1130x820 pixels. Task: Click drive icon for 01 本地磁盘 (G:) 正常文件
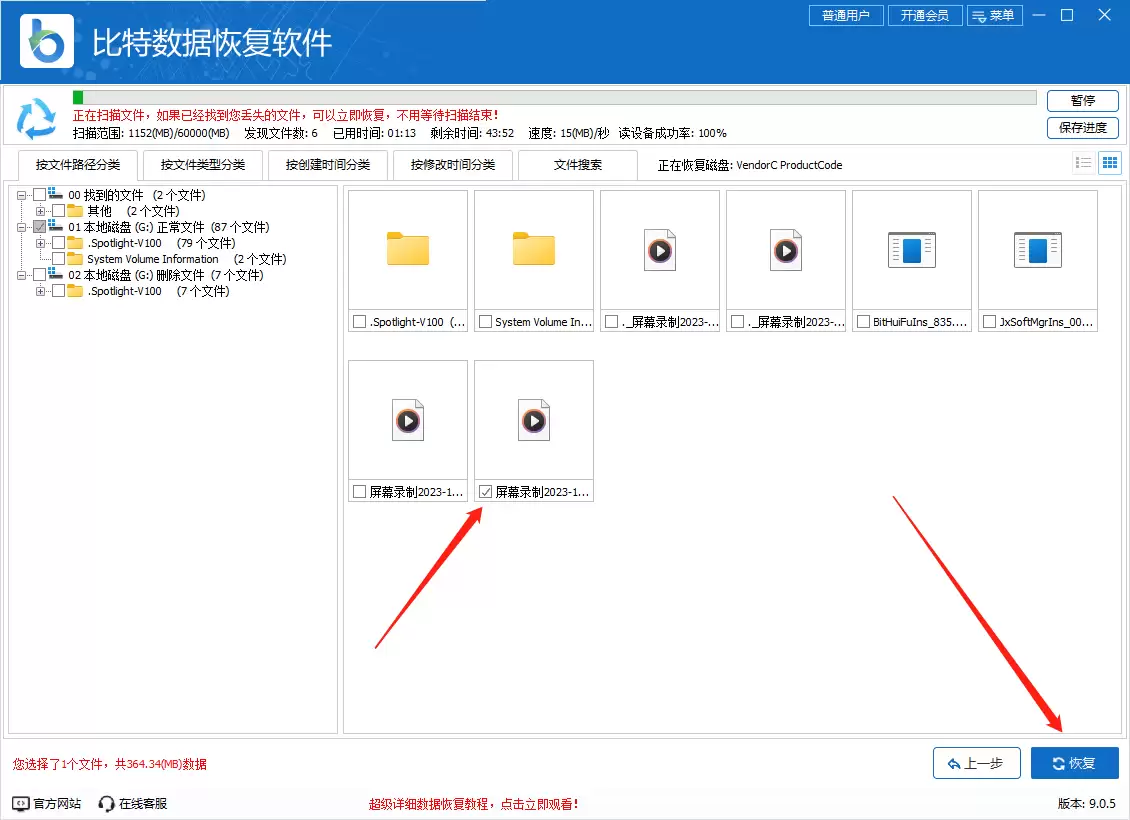coord(55,226)
